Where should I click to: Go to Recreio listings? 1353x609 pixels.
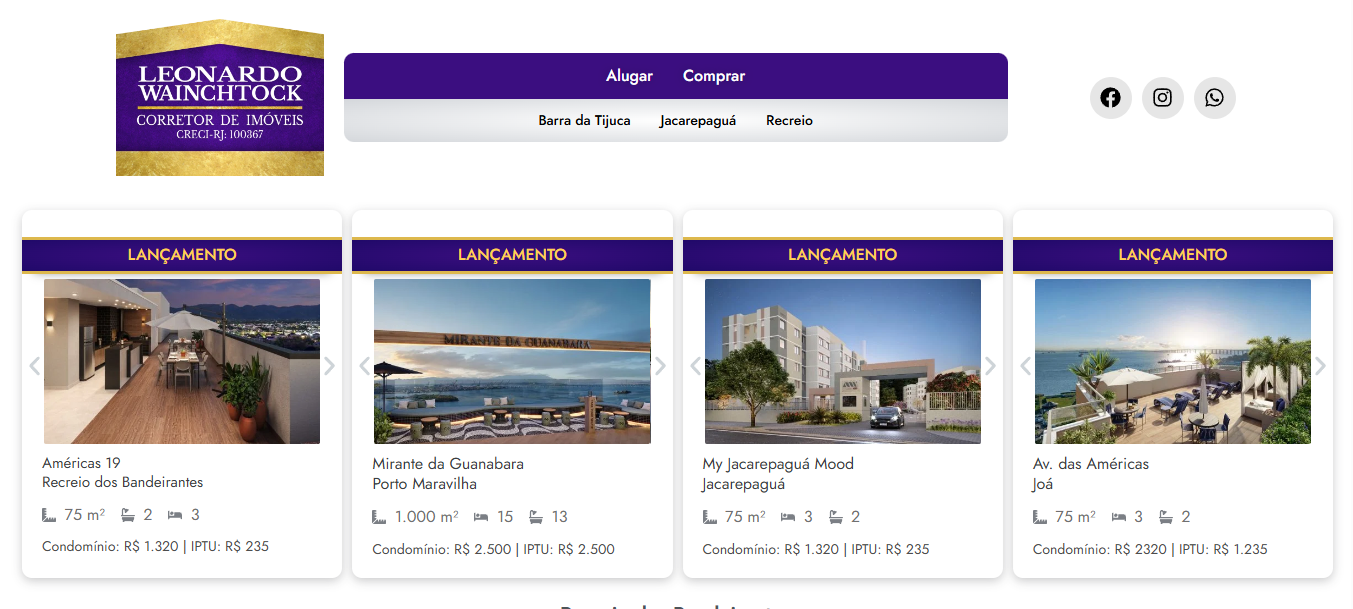pyautogui.click(x=789, y=121)
